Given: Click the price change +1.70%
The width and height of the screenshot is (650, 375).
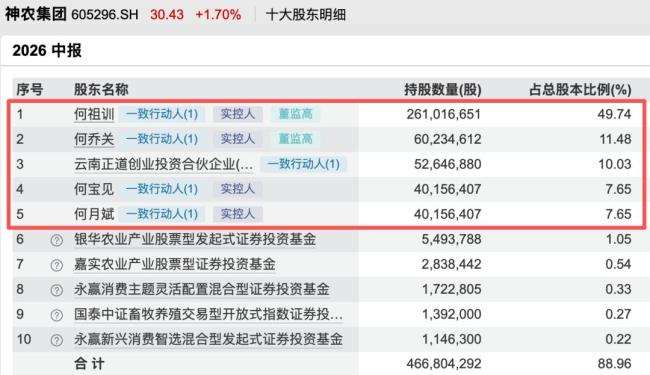Looking at the screenshot, I should 218,15.
